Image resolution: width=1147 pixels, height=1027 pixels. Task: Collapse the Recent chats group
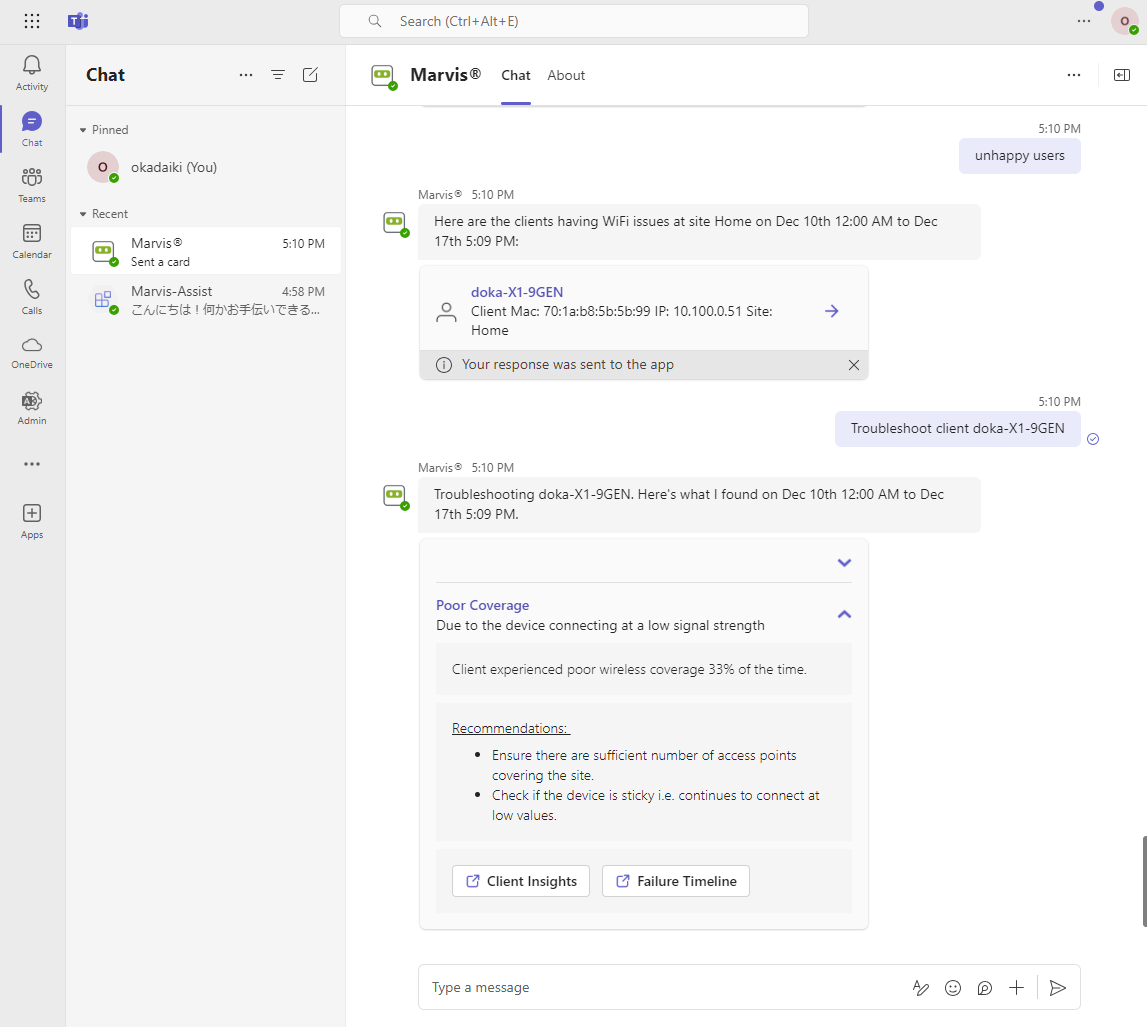pyautogui.click(x=84, y=214)
